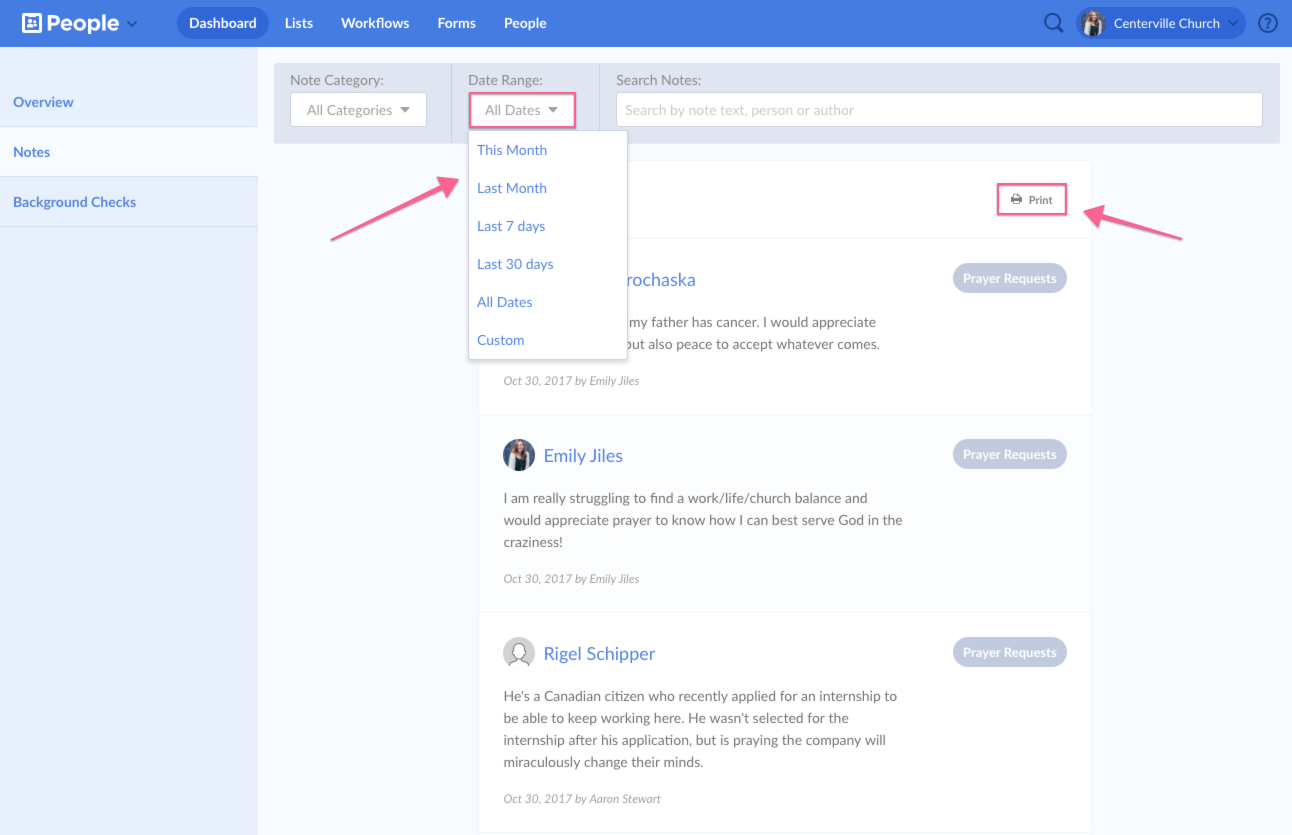1292x835 pixels.
Task: Choose Last 7 days option
Action: tap(511, 226)
